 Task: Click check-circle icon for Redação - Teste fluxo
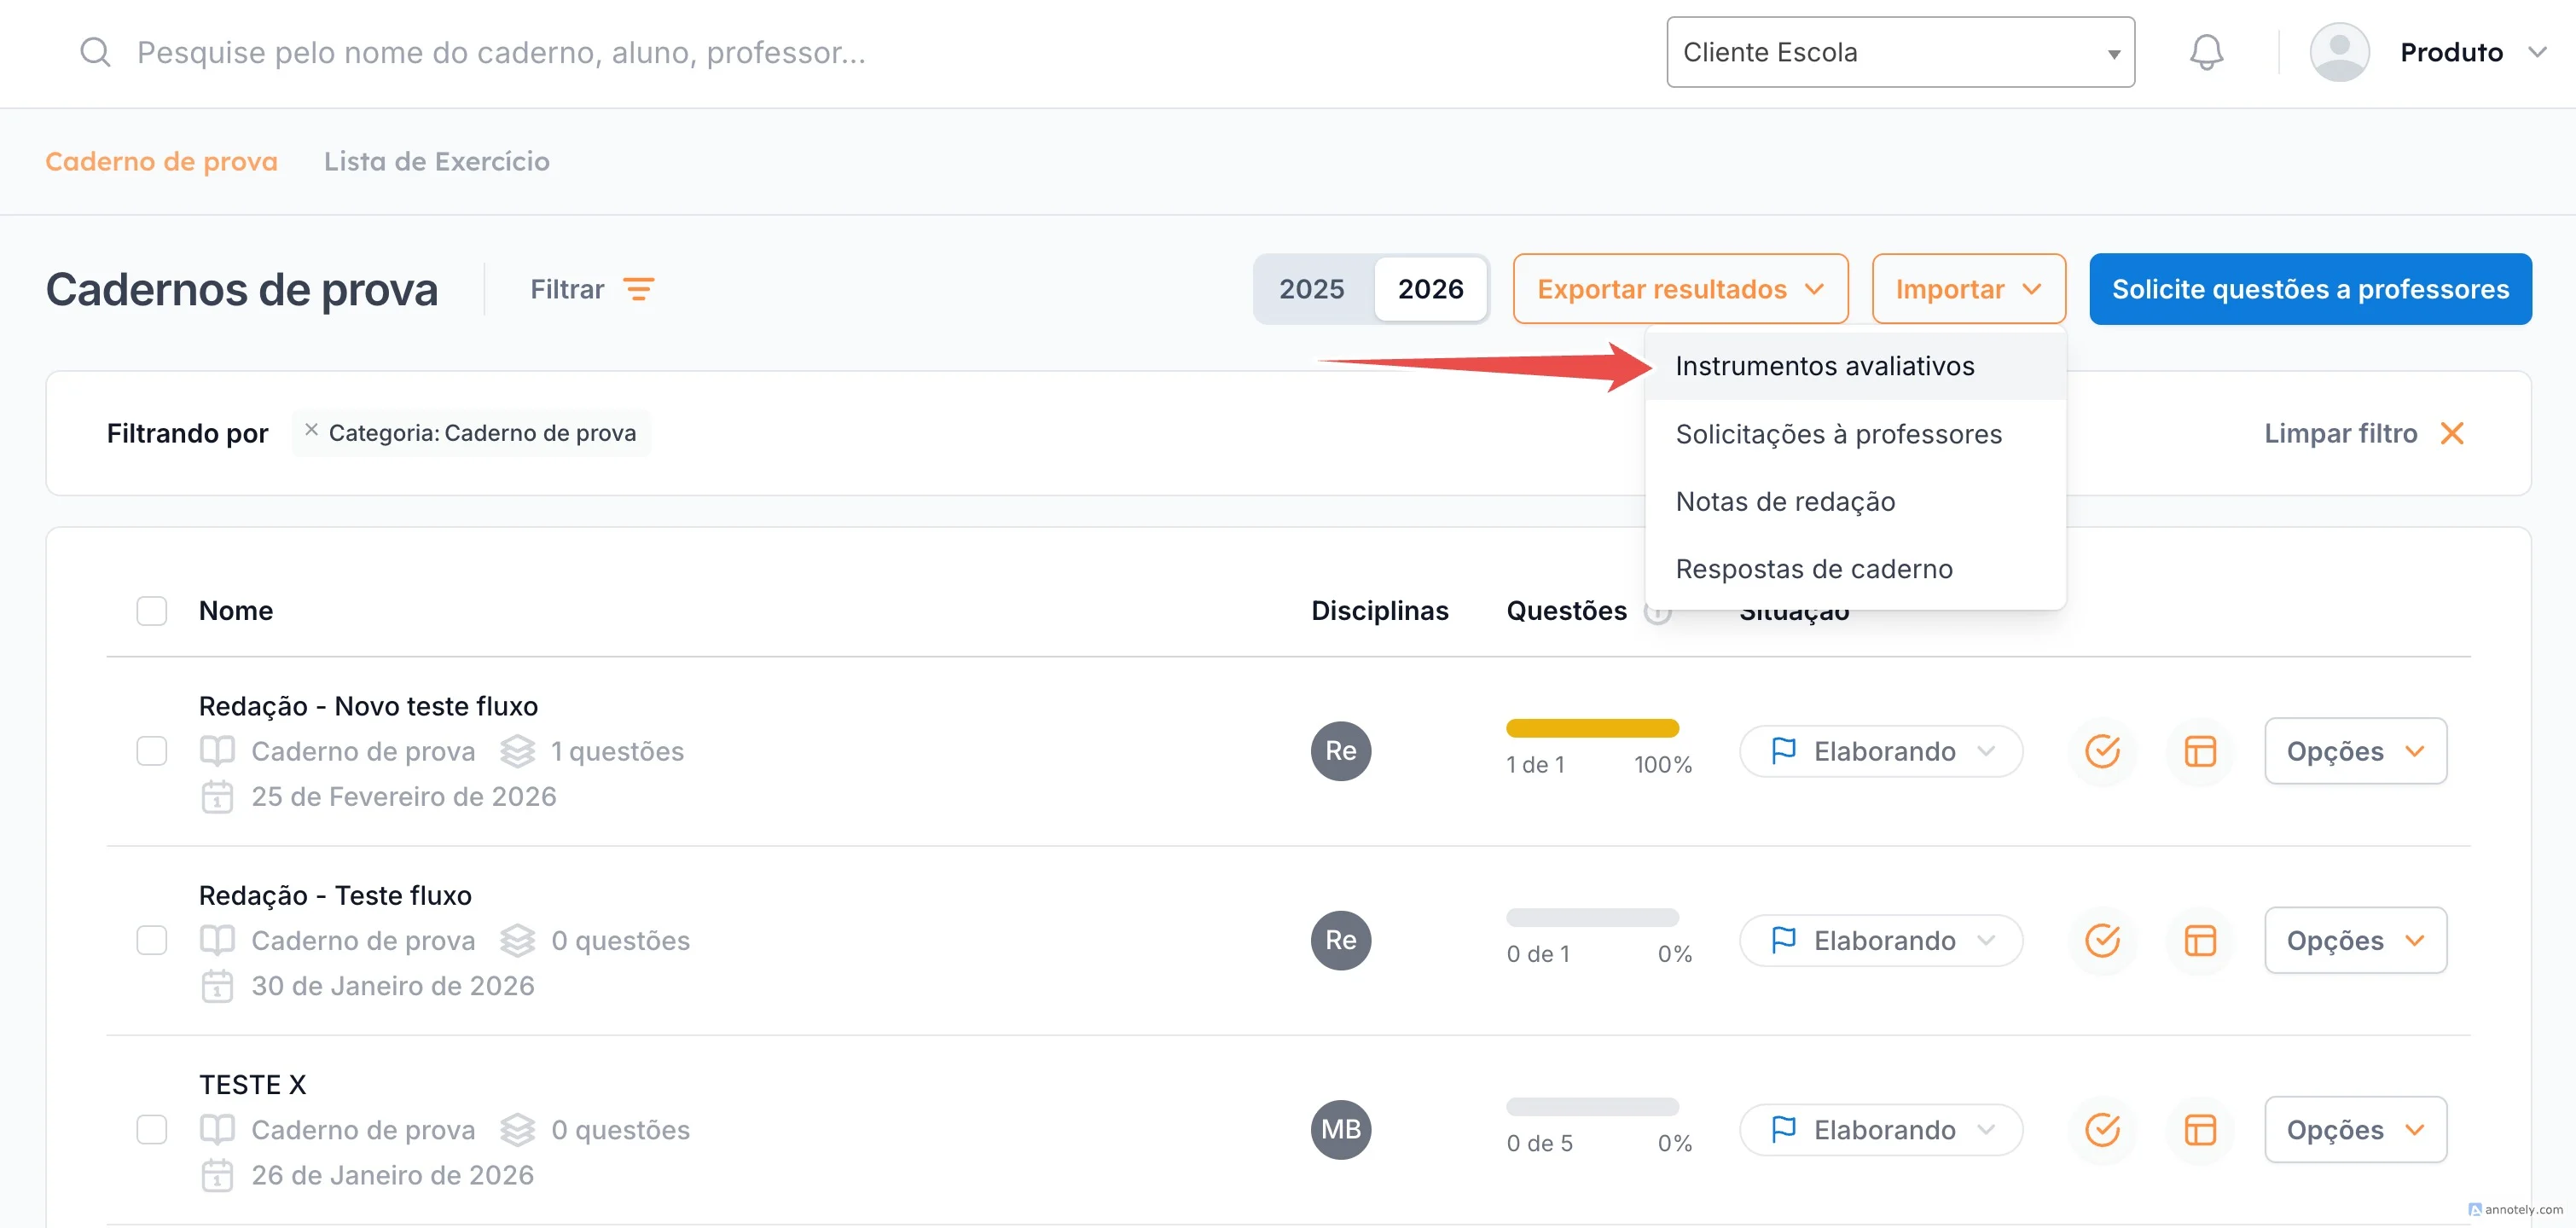click(x=2102, y=940)
